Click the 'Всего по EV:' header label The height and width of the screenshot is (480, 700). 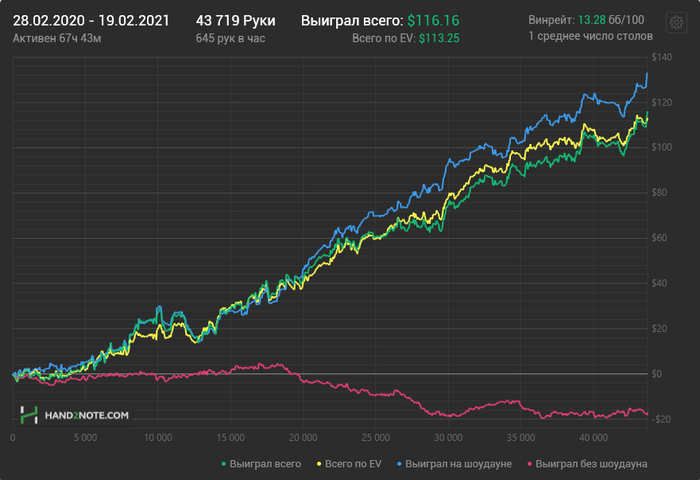coord(383,38)
